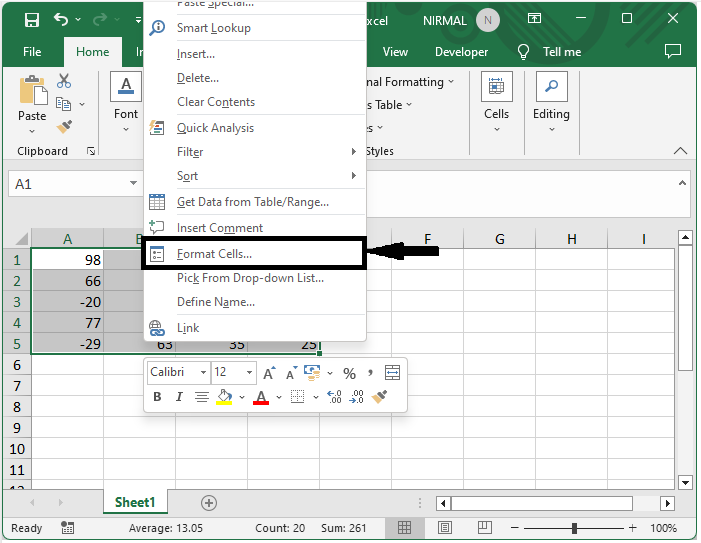This screenshot has width=701, height=543.
Task: Switch to Page Layout view
Action: click(x=444, y=528)
